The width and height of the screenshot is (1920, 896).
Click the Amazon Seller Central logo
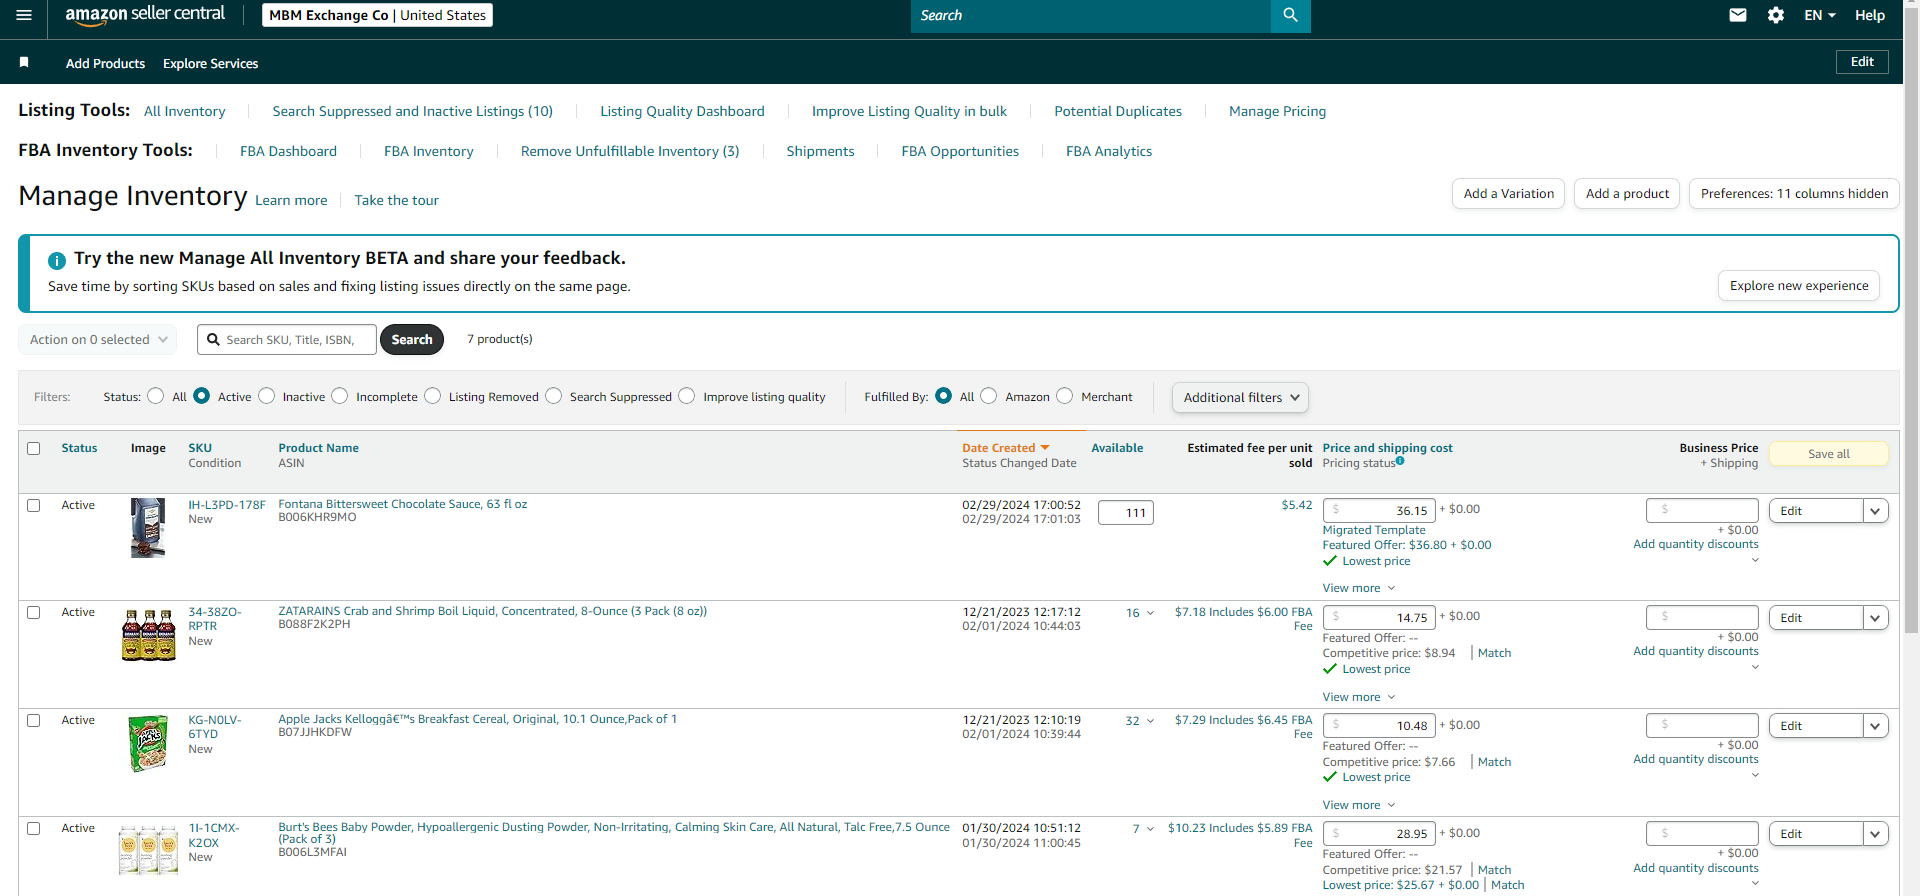coord(145,15)
